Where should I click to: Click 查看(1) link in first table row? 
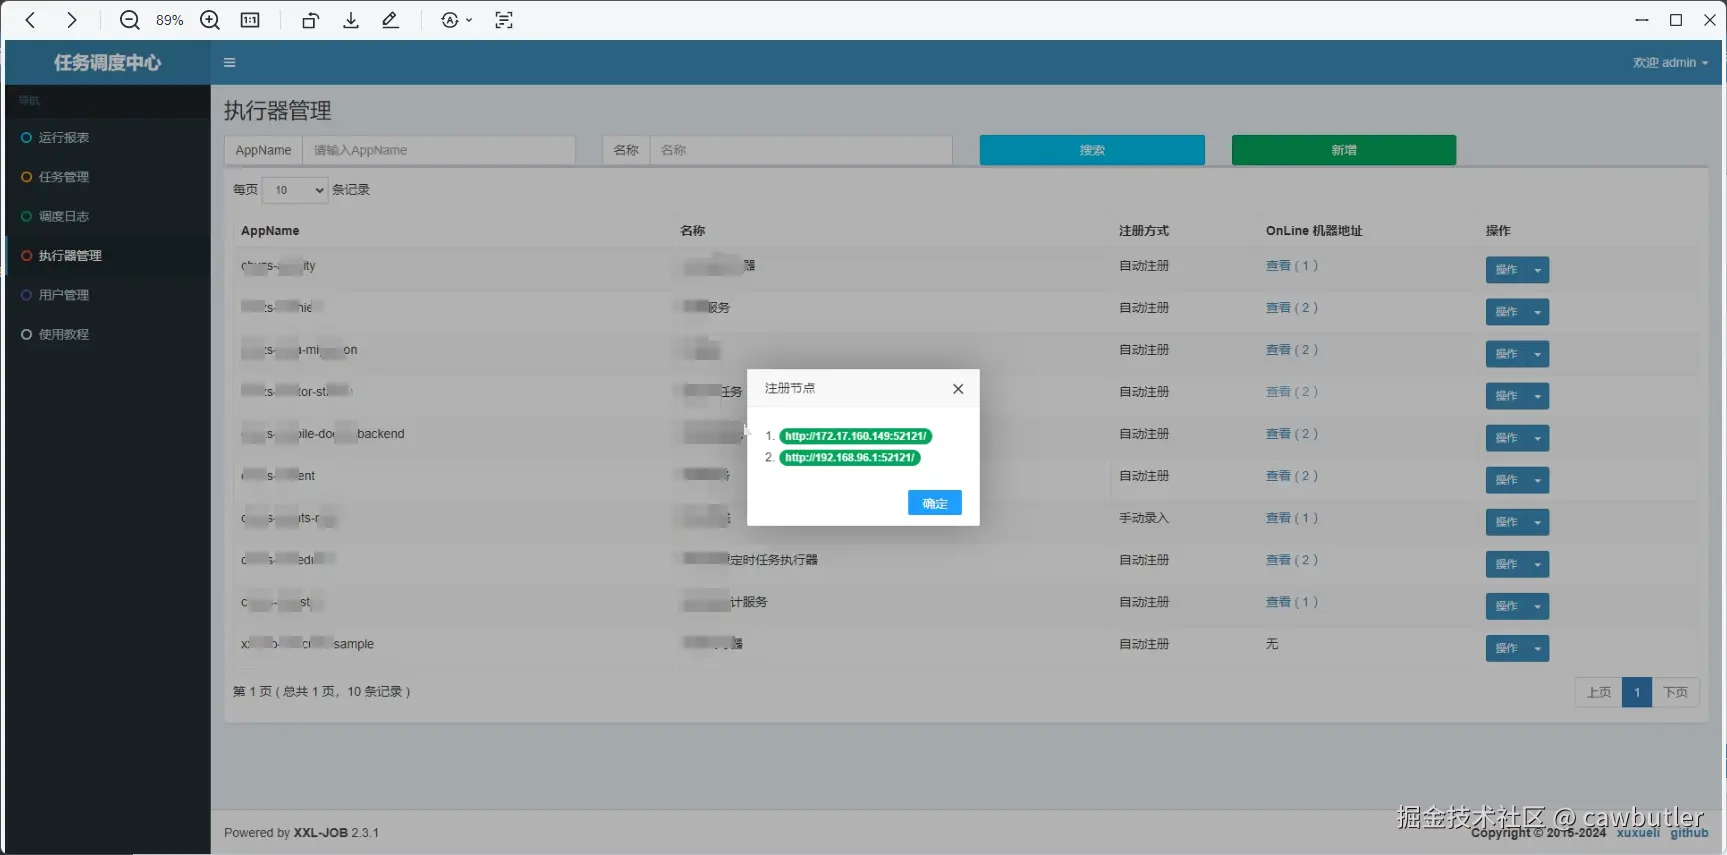click(x=1292, y=266)
